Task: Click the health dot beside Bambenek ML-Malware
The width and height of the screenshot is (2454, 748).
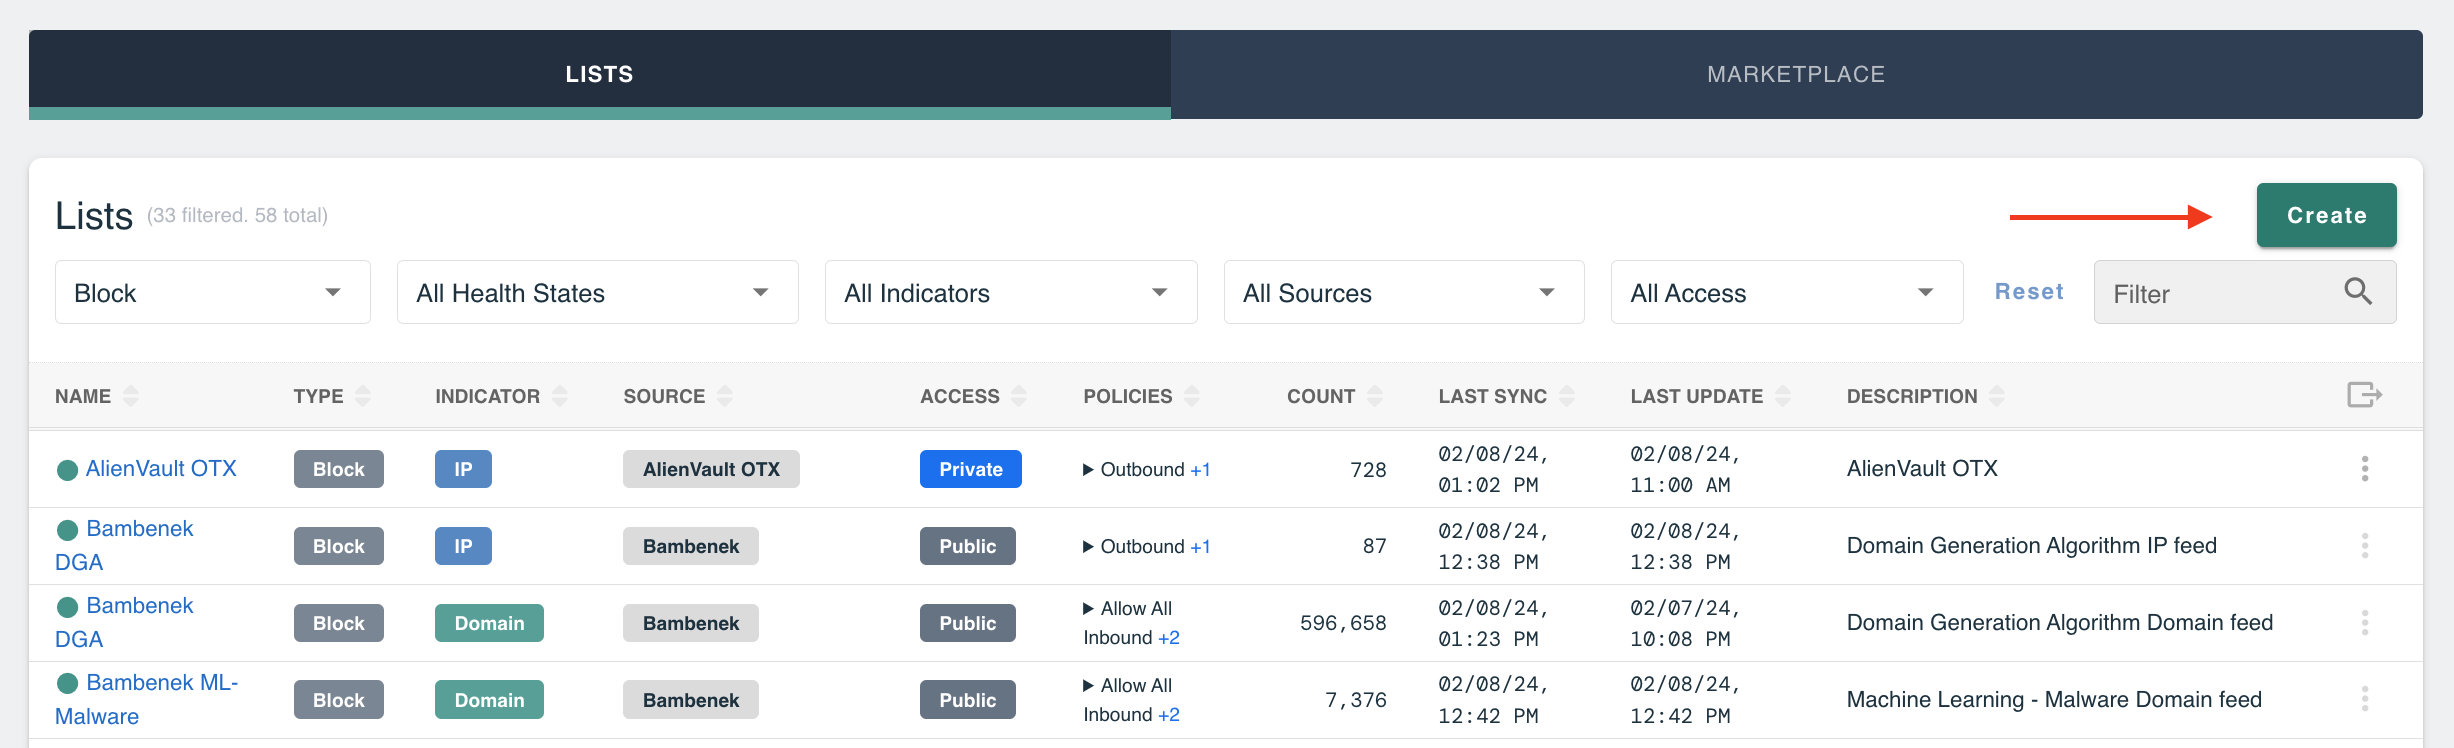Action: point(67,683)
